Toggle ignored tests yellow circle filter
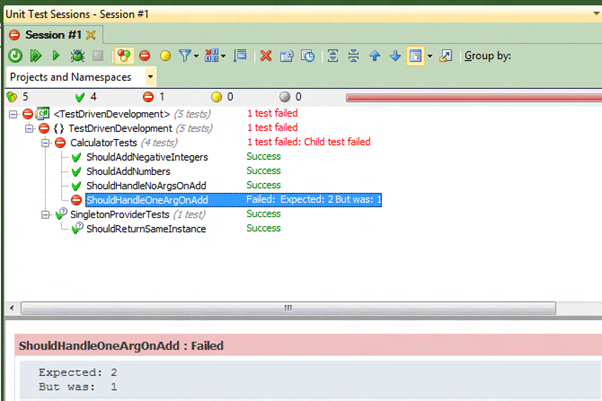The height and width of the screenshot is (401, 602). 165,56
